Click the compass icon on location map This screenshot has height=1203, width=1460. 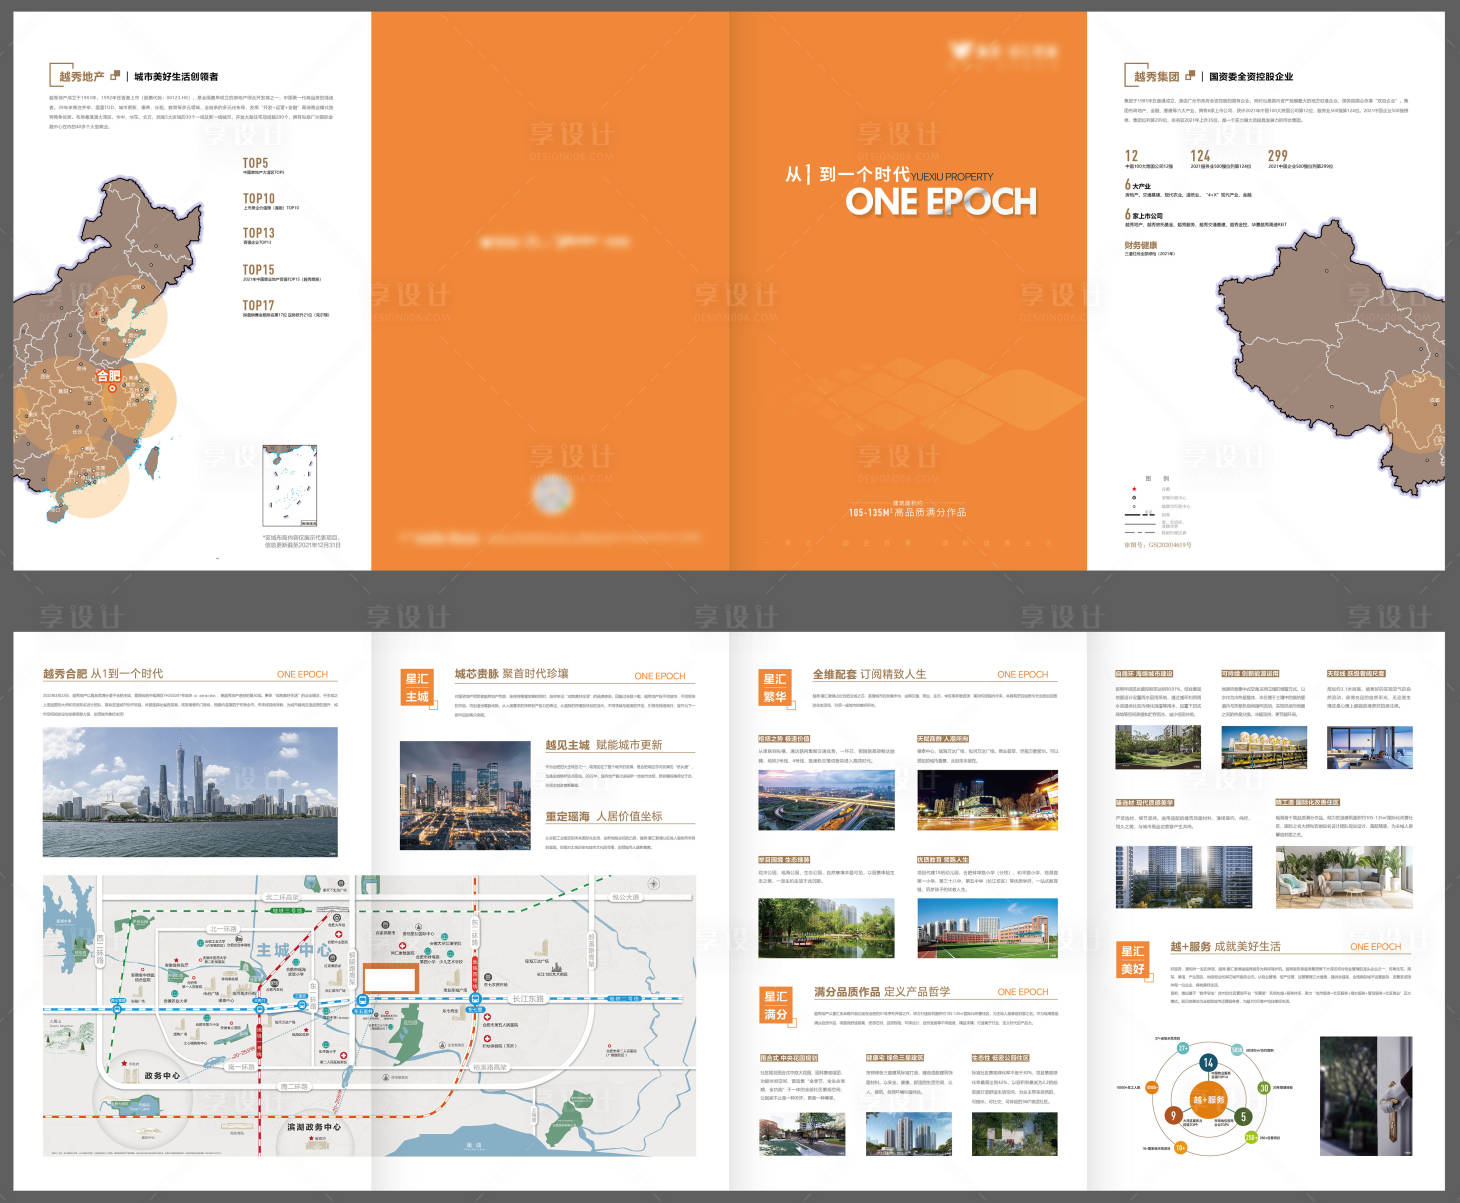tap(653, 884)
